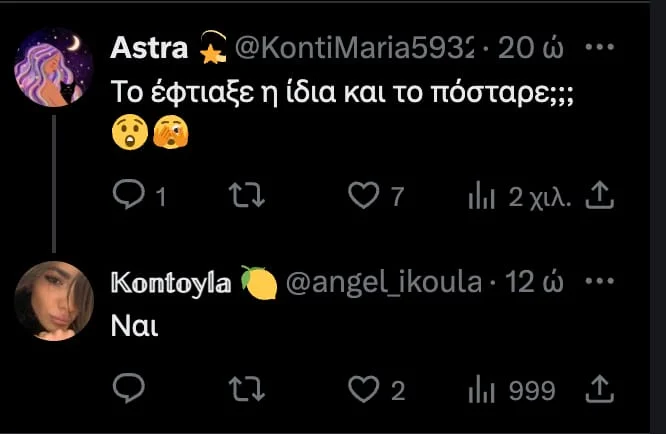Reply to Kontoyla's tweet
666x434 pixels.
coord(129,389)
